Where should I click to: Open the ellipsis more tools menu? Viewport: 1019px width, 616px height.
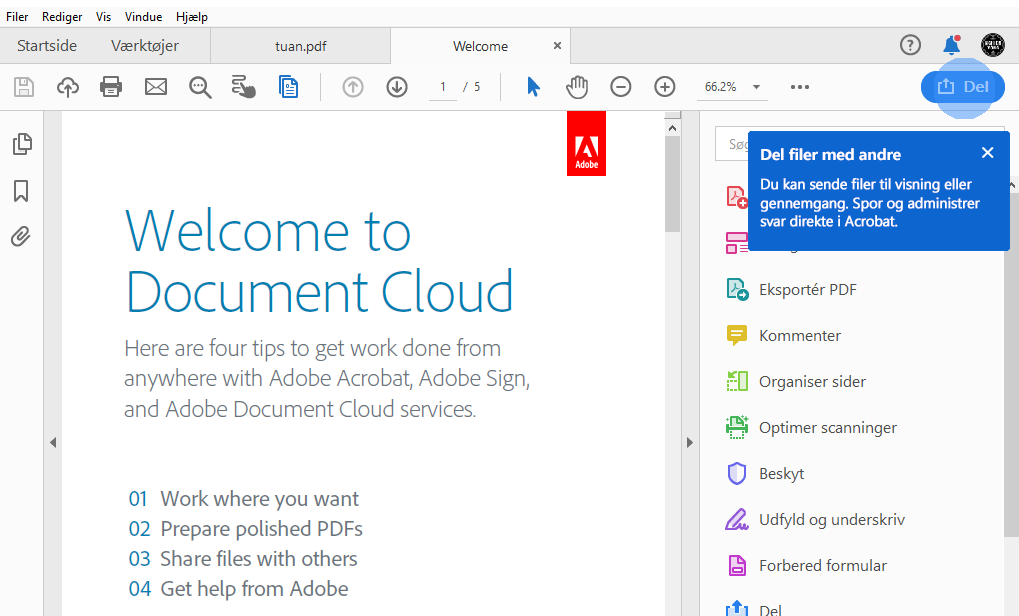[798, 87]
